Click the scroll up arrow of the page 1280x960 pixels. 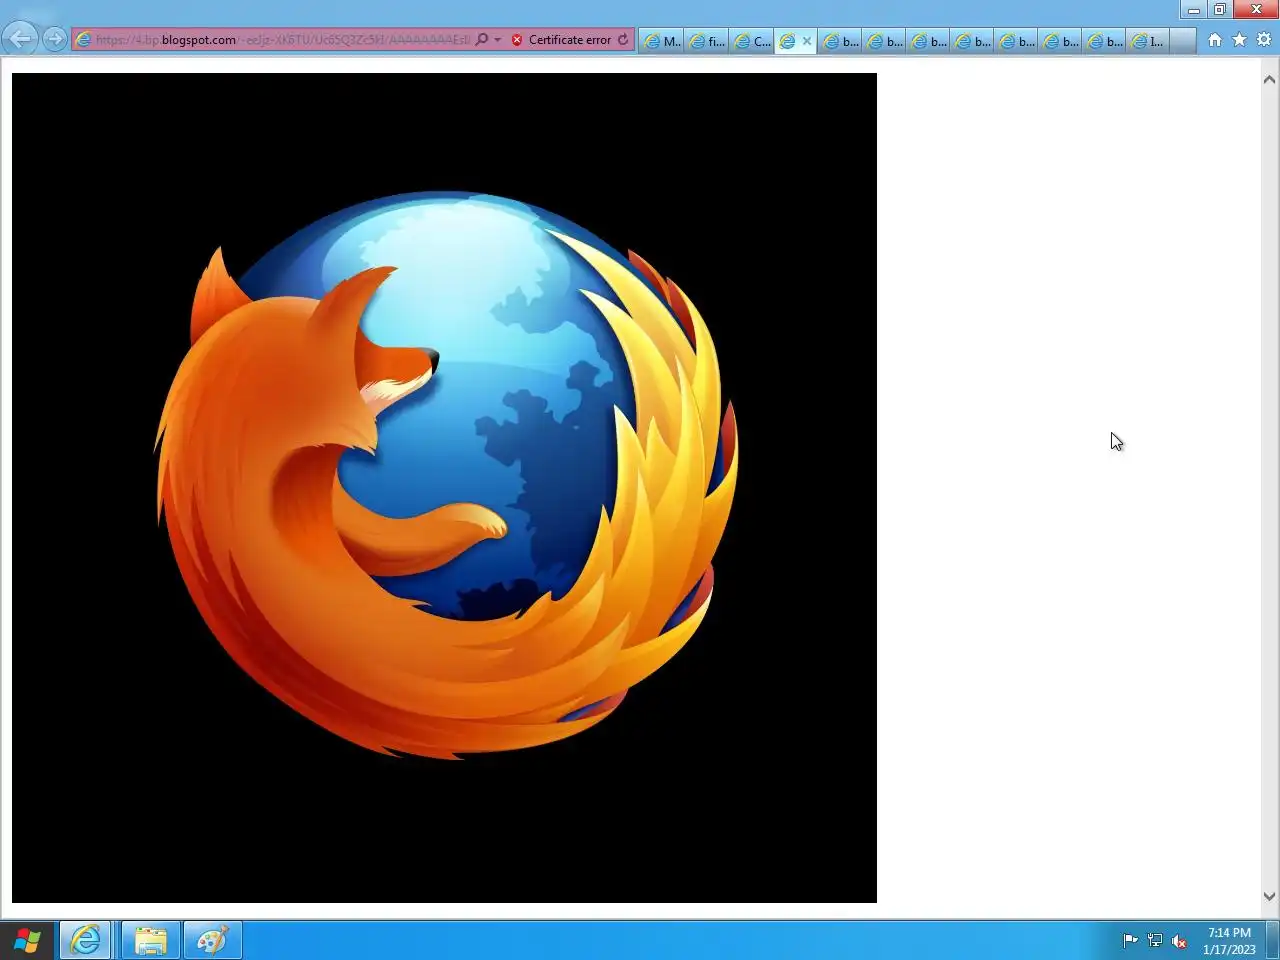1270,79
